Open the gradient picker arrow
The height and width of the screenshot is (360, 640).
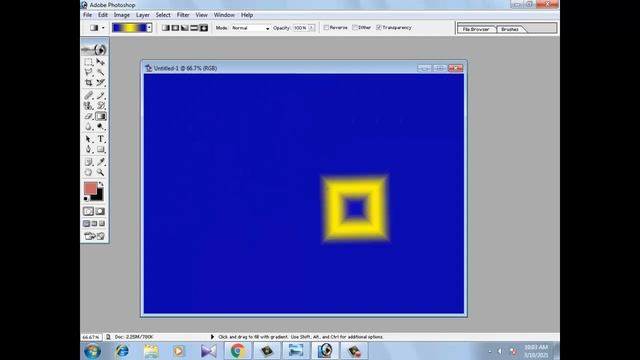pos(149,28)
